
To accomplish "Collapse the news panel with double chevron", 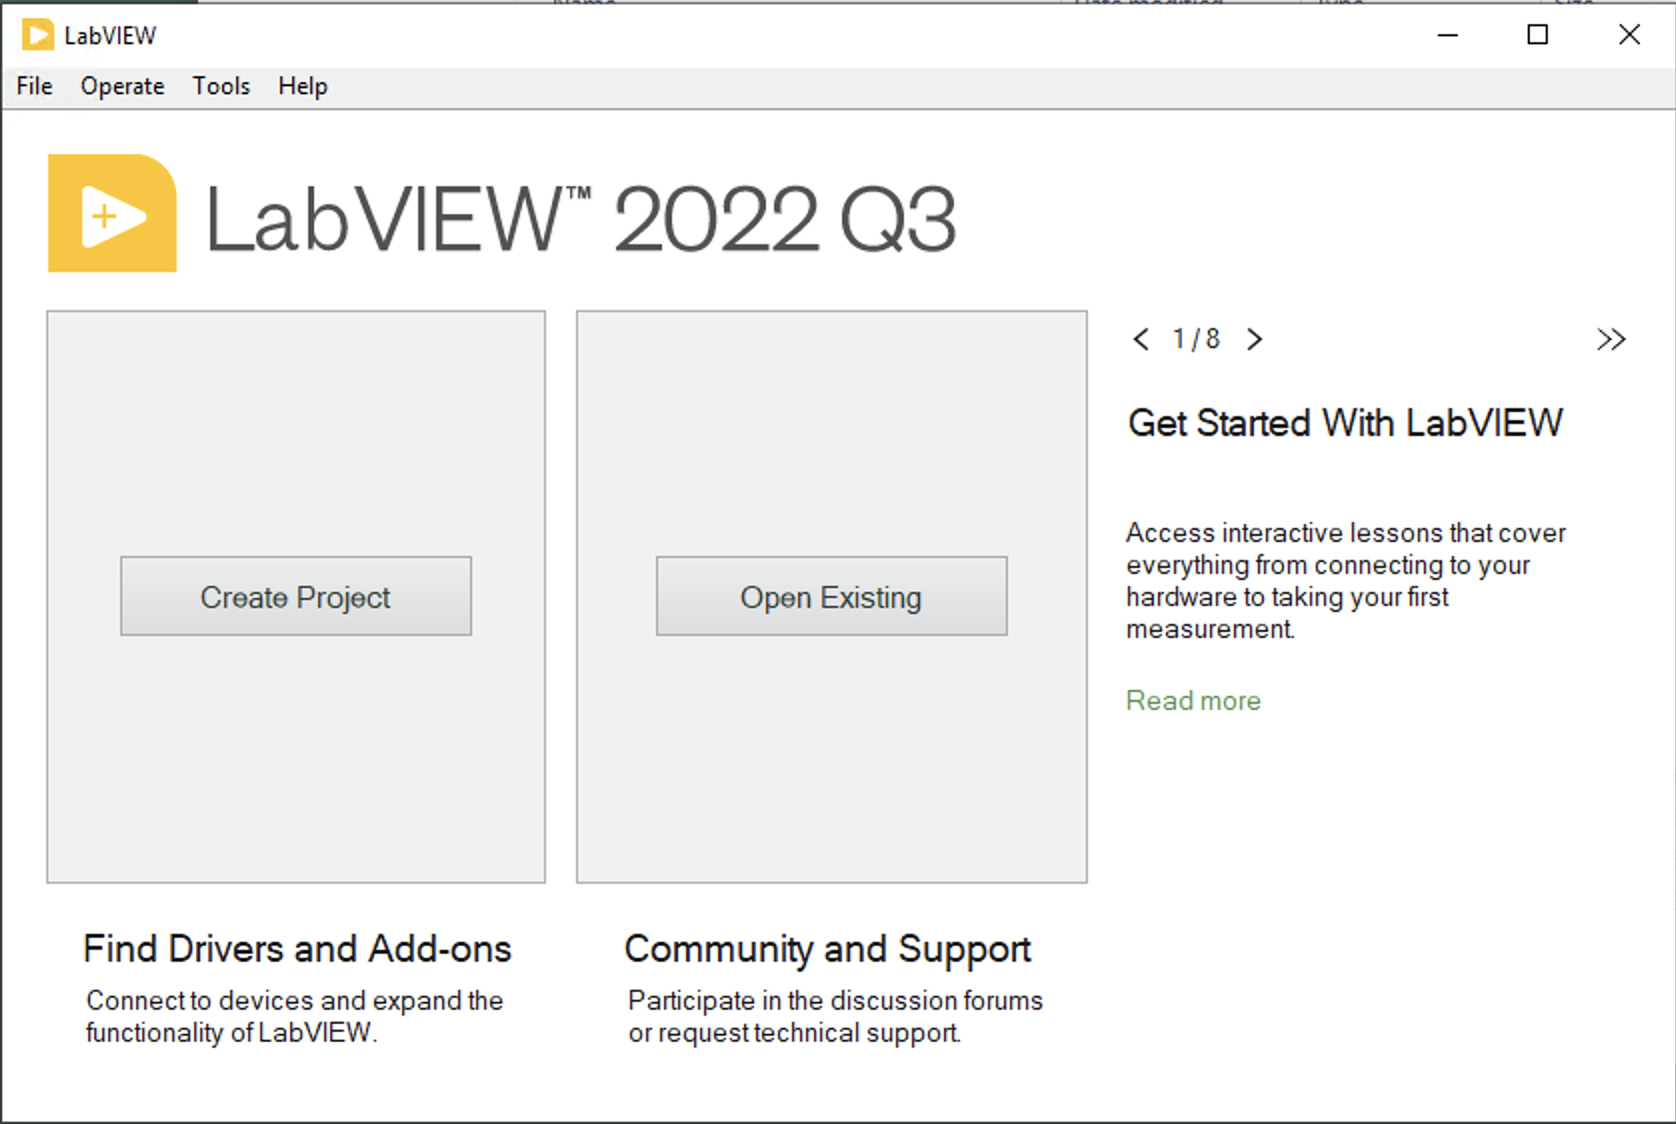I will [1611, 340].
